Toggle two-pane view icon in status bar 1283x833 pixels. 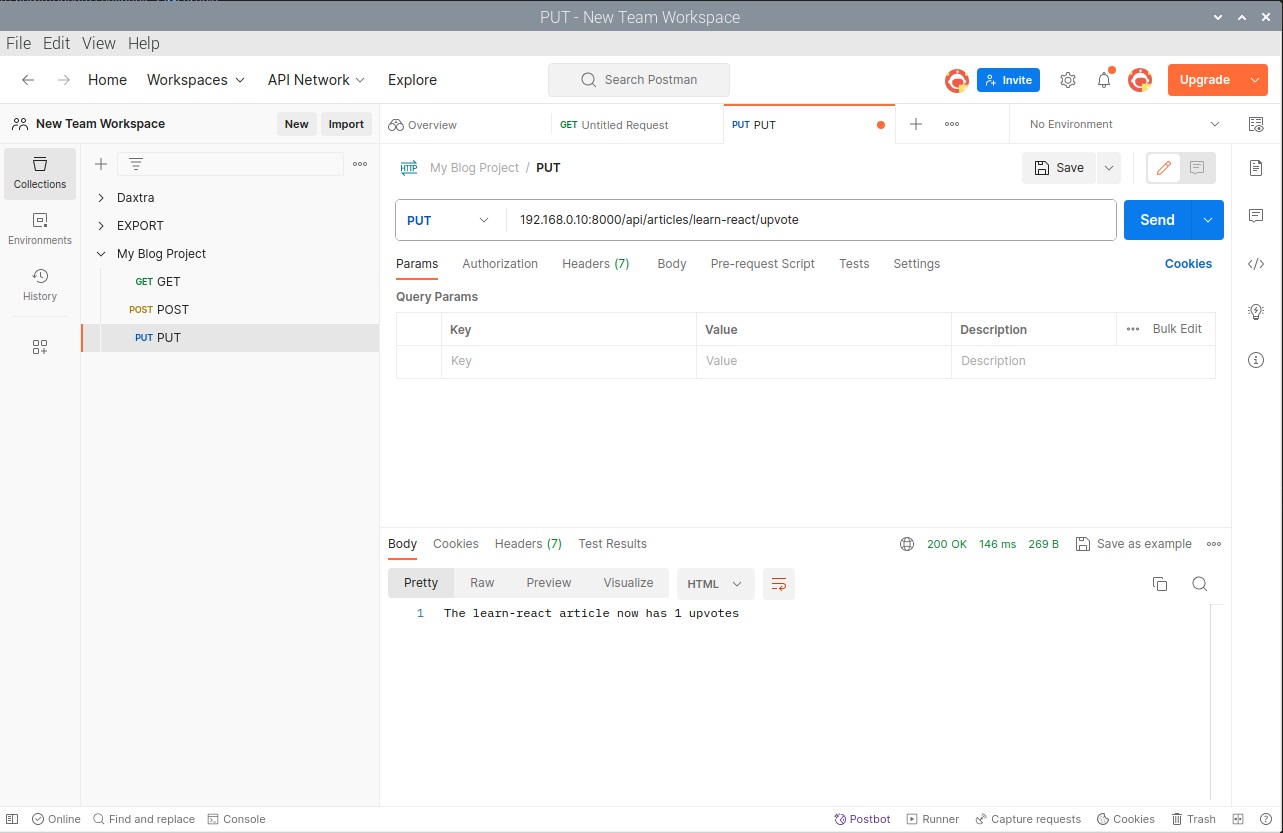[1238, 819]
